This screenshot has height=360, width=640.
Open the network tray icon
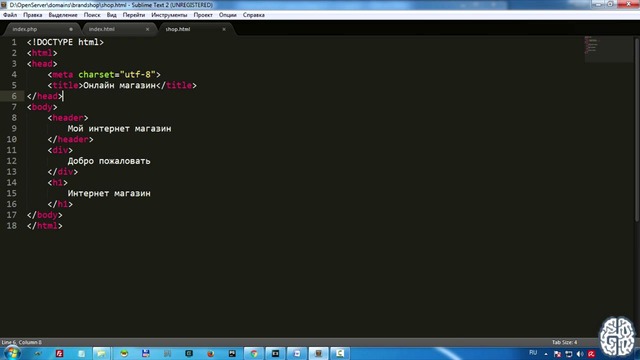[x=569, y=354]
